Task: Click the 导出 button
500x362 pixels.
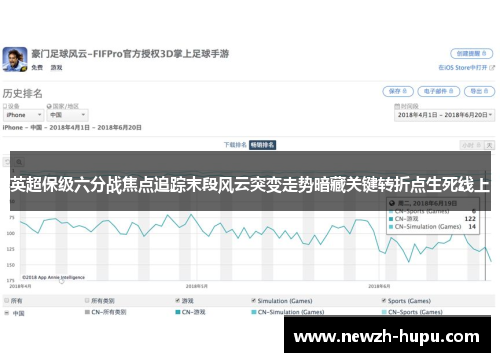Action: (x=479, y=91)
